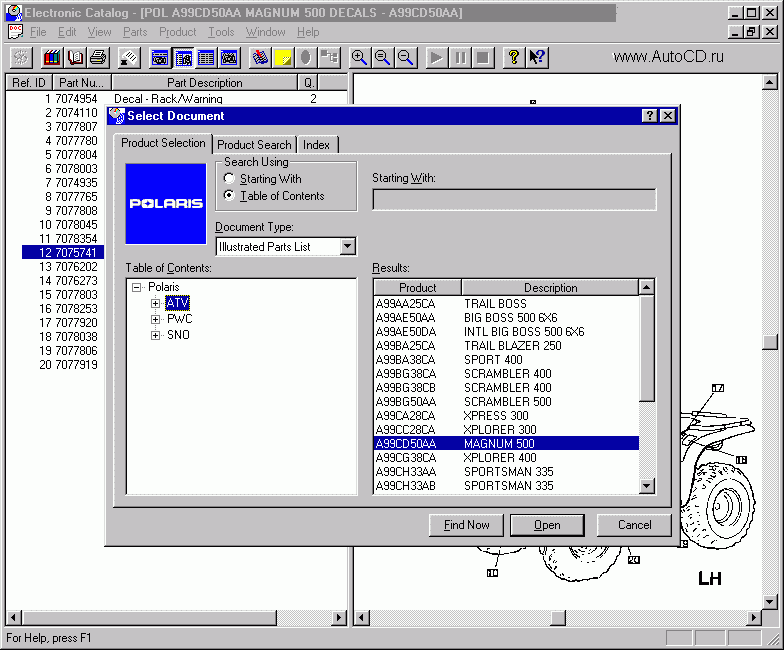Screen dimensions: 784x650
Task: Select the Starting With radio button
Action: click(x=229, y=178)
